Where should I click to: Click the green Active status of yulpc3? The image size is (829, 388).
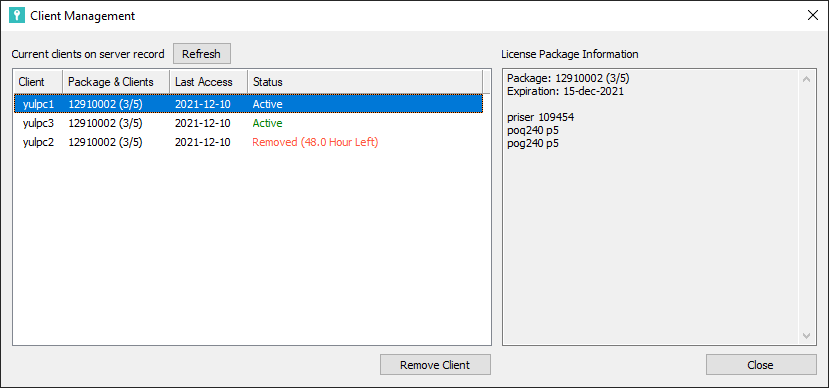click(267, 123)
